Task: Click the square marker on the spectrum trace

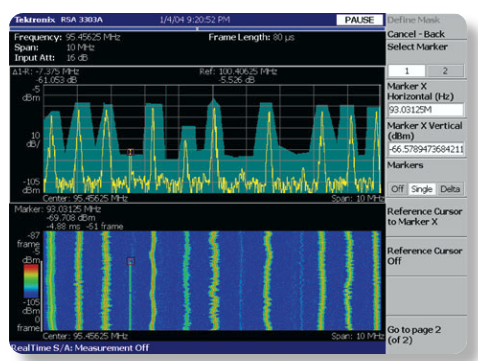Action: 130,152
